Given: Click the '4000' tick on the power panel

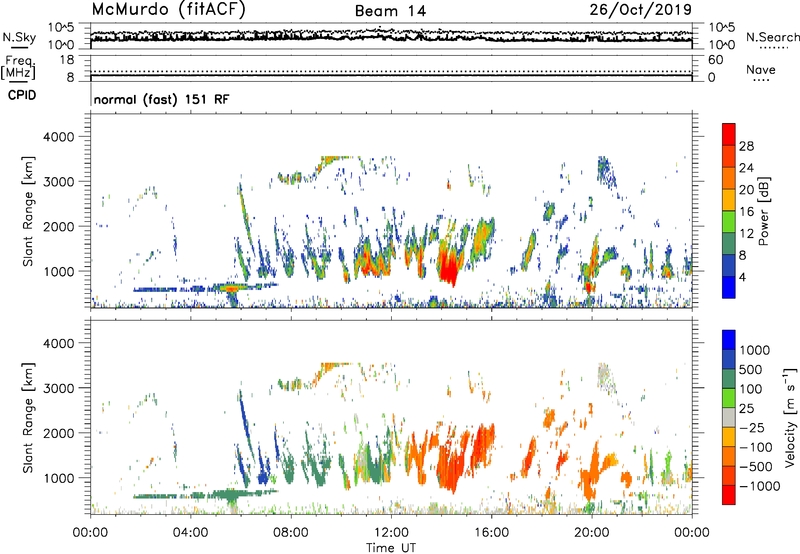Looking at the screenshot, I should tap(58, 137).
